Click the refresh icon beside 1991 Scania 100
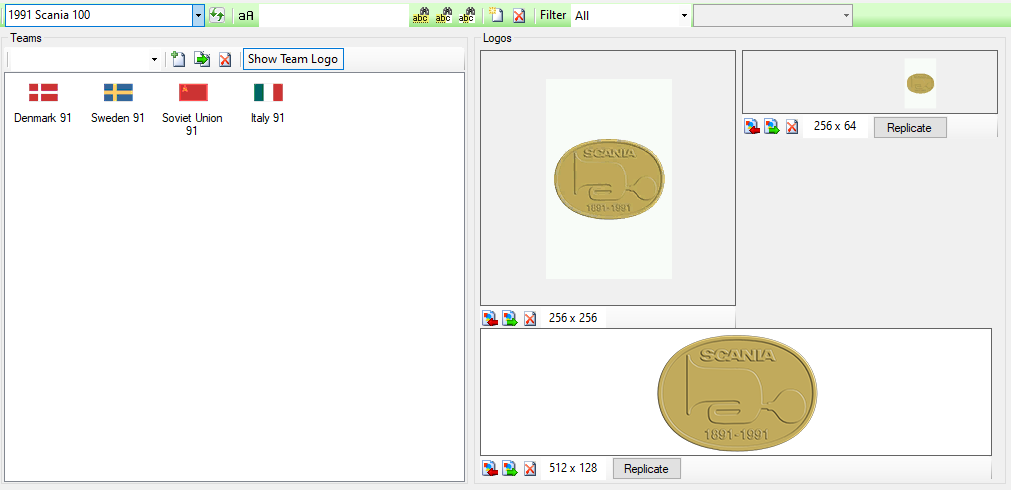The image size is (1011, 490). coord(217,15)
